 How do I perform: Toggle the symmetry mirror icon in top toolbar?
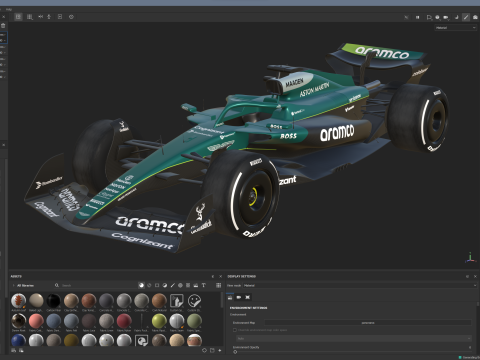[x=40, y=16]
